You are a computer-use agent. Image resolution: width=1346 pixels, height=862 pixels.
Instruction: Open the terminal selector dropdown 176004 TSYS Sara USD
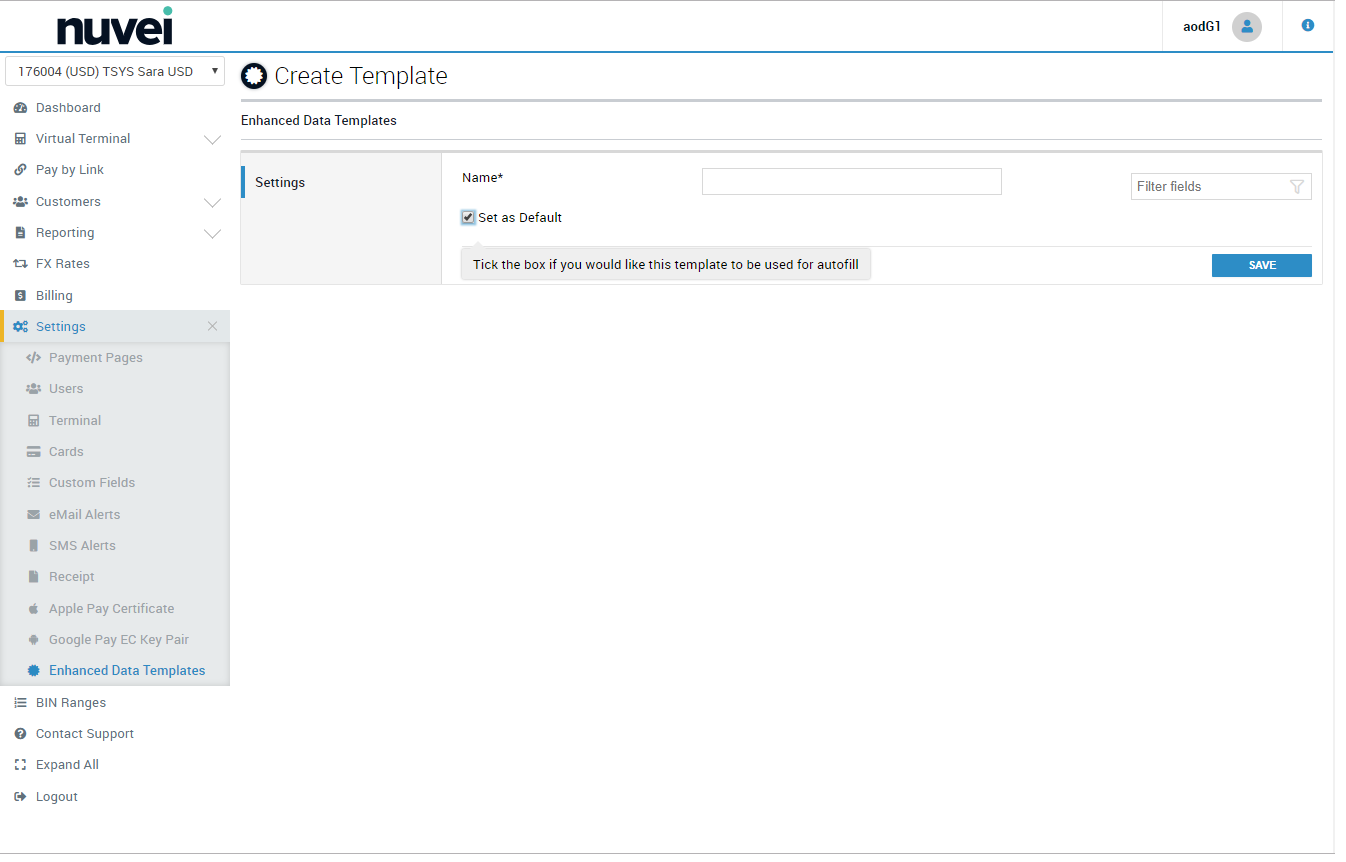[x=115, y=72]
